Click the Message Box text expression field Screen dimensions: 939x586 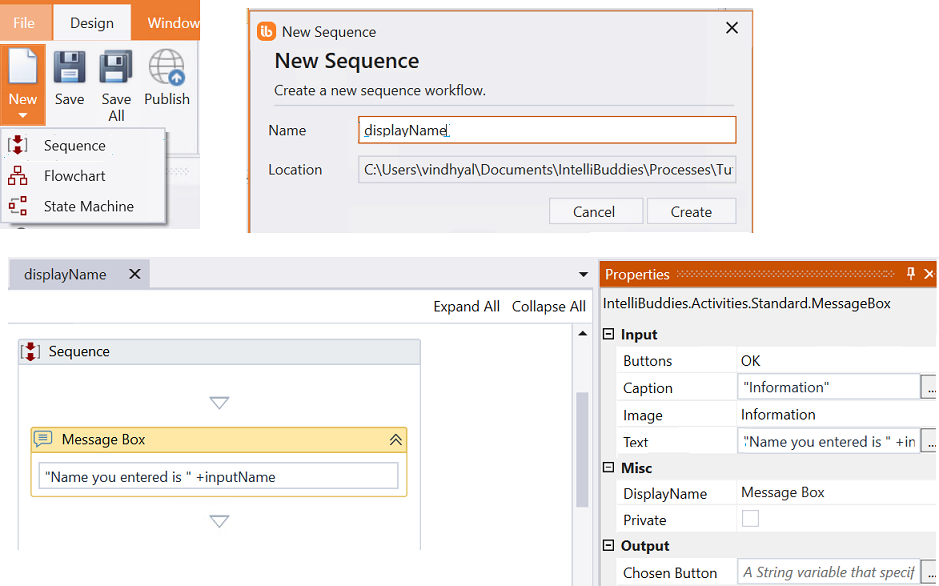219,476
